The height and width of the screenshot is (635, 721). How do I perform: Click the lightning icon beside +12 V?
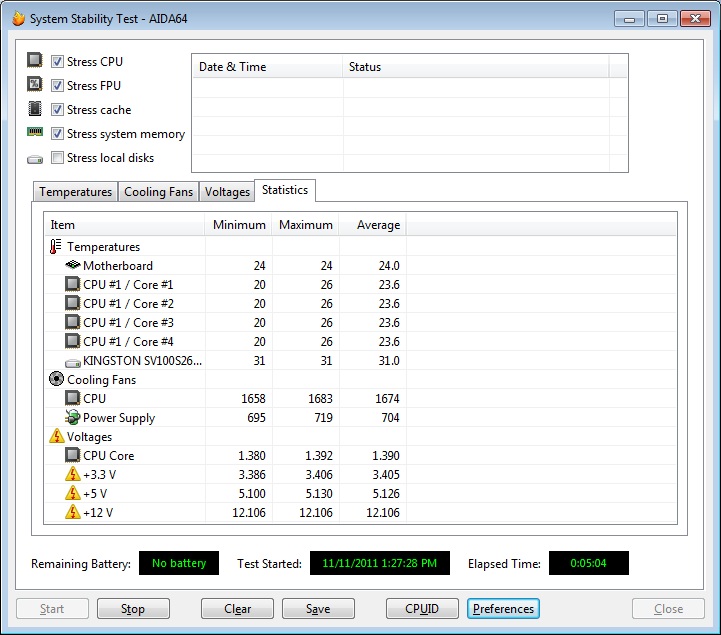click(x=73, y=512)
